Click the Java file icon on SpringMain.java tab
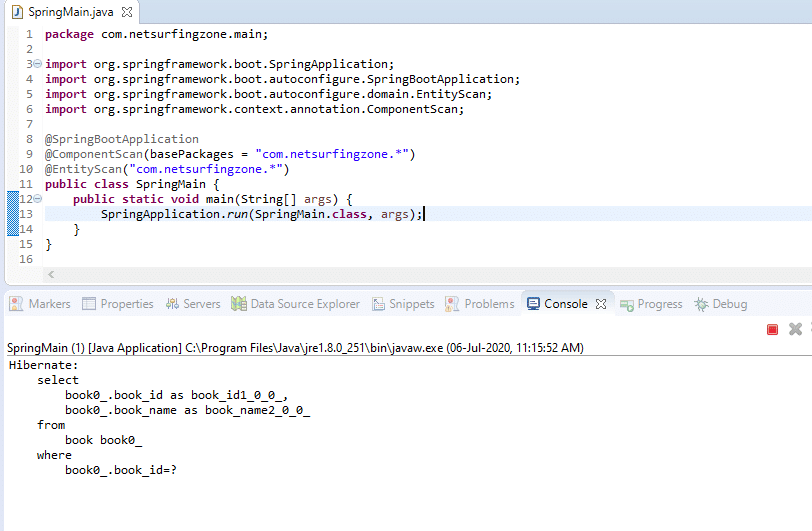This screenshot has width=812, height=531. [x=16, y=12]
